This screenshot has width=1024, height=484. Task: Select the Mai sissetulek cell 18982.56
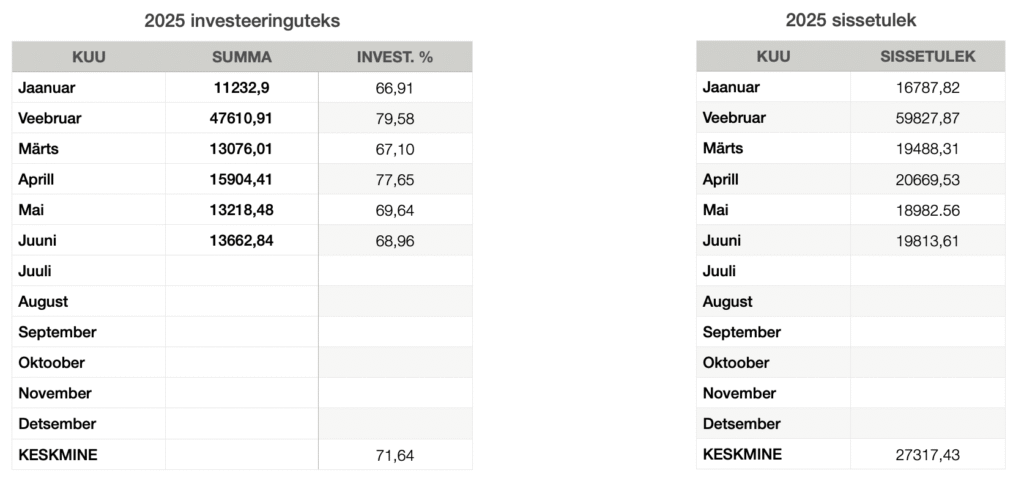[927, 210]
